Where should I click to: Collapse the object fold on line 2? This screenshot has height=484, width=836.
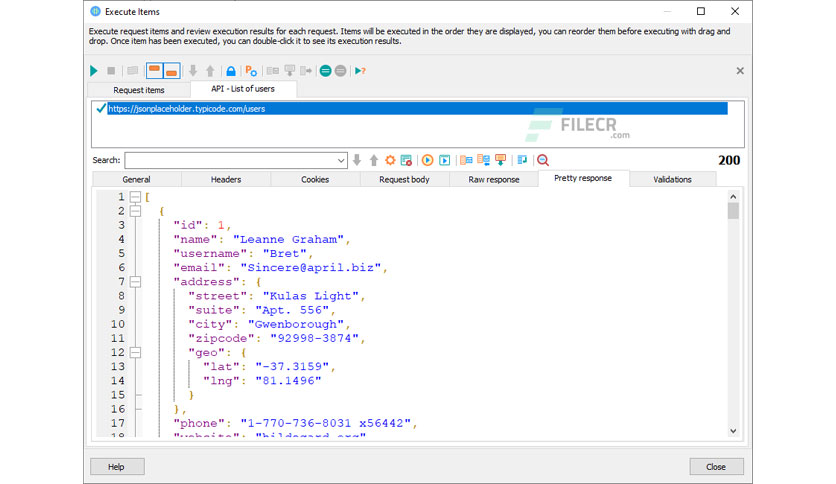[x=135, y=211]
